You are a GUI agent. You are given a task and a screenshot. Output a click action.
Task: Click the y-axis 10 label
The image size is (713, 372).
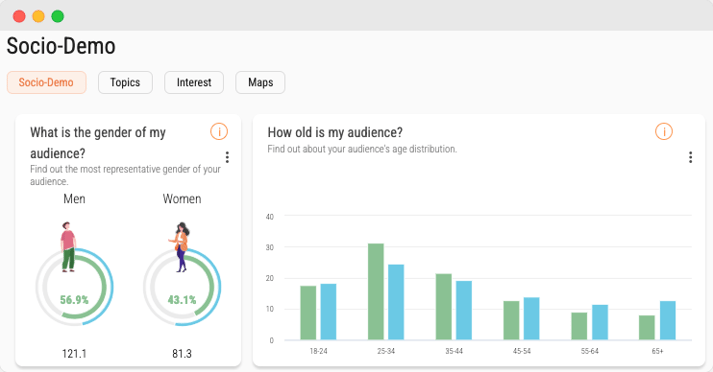(270, 309)
